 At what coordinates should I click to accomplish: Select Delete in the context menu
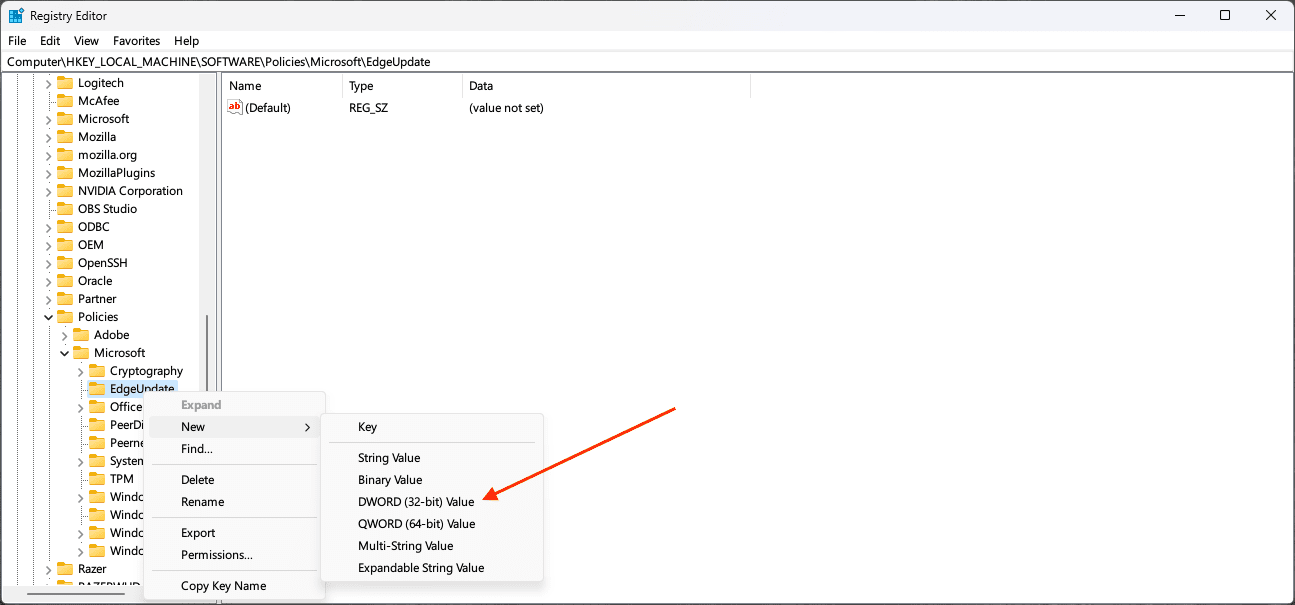click(x=235, y=480)
